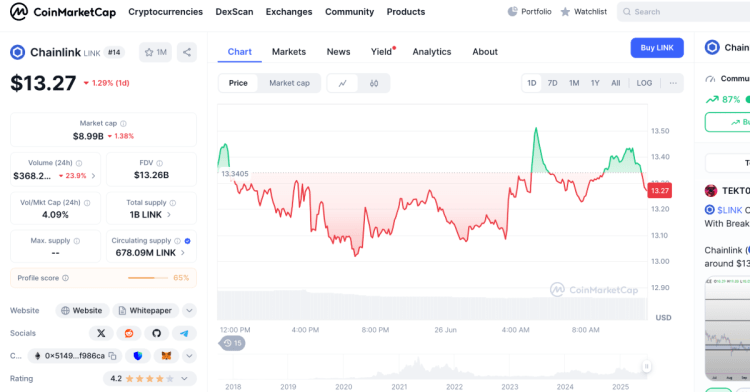Copy the contract address 0x5149...f986ca
This screenshot has height=392, width=750.
[x=112, y=356]
